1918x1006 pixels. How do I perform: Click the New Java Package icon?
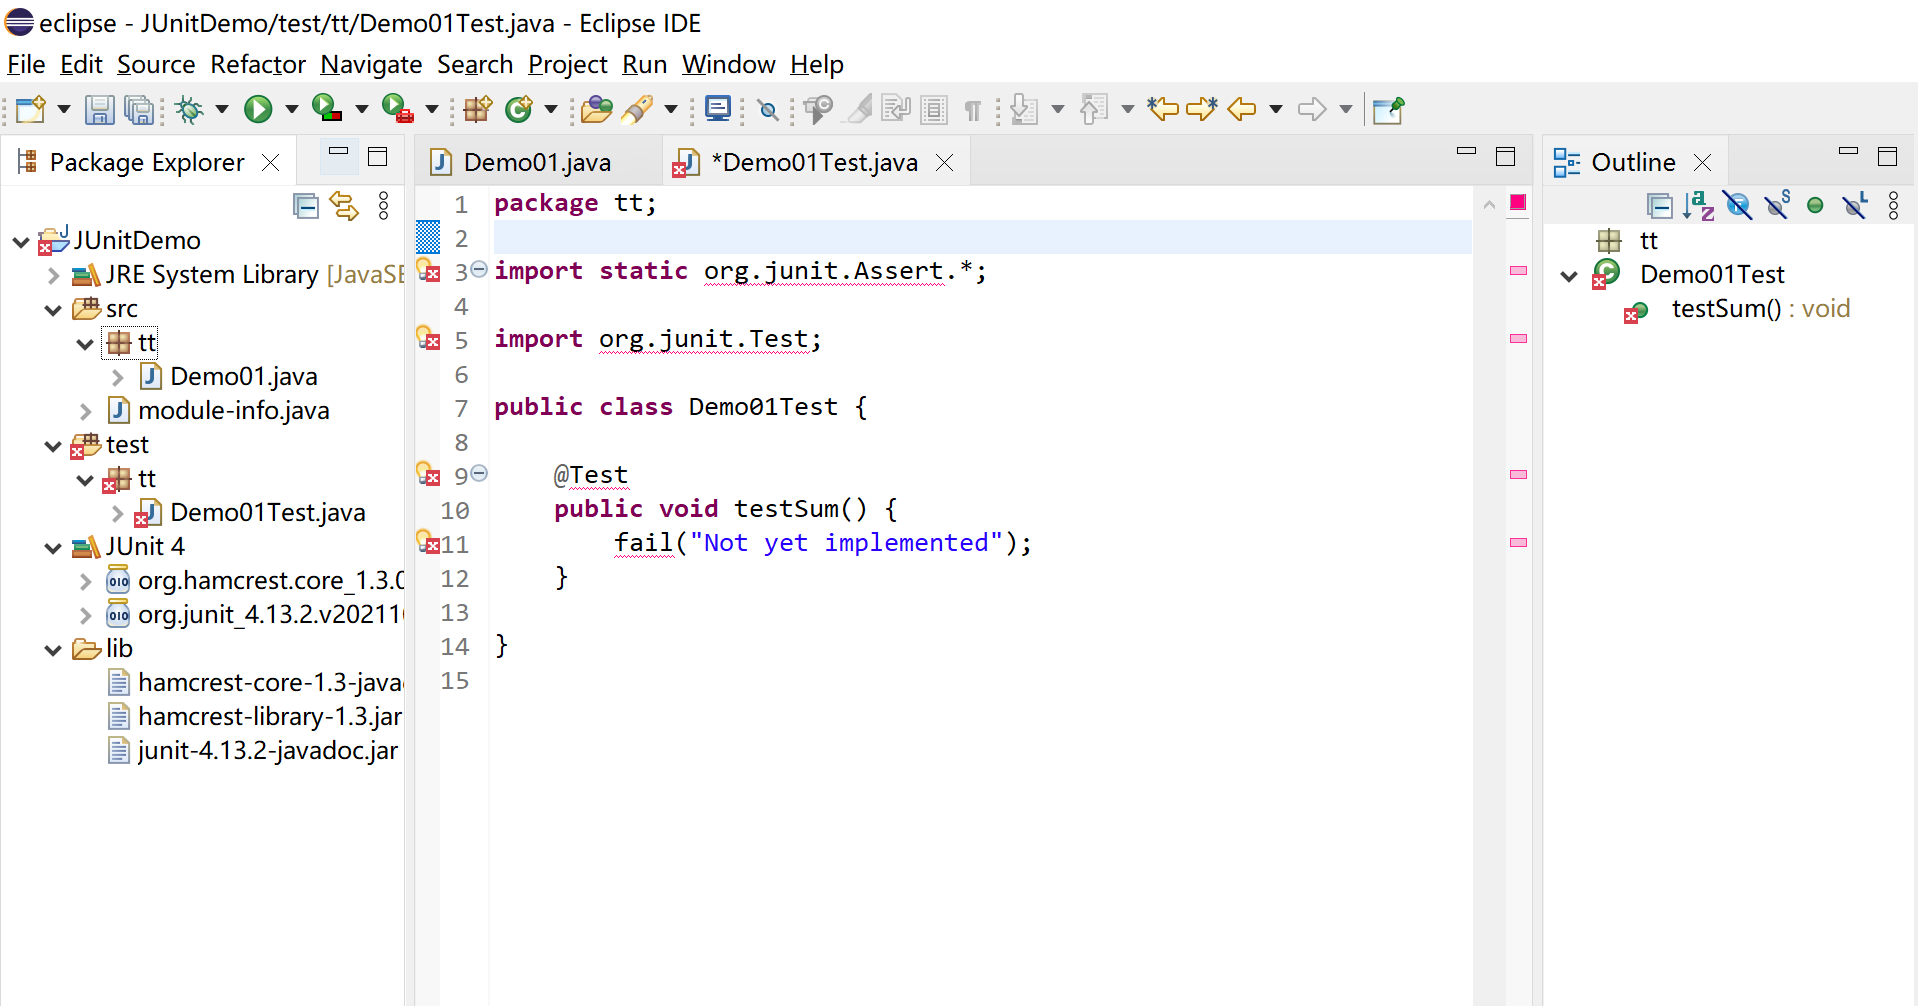(478, 109)
